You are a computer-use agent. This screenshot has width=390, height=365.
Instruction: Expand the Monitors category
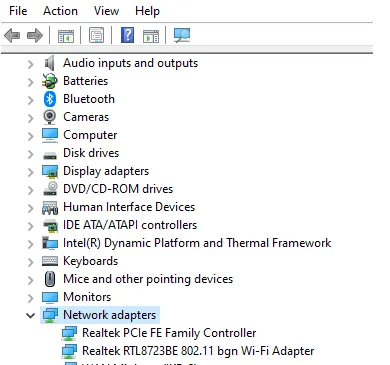(31, 298)
